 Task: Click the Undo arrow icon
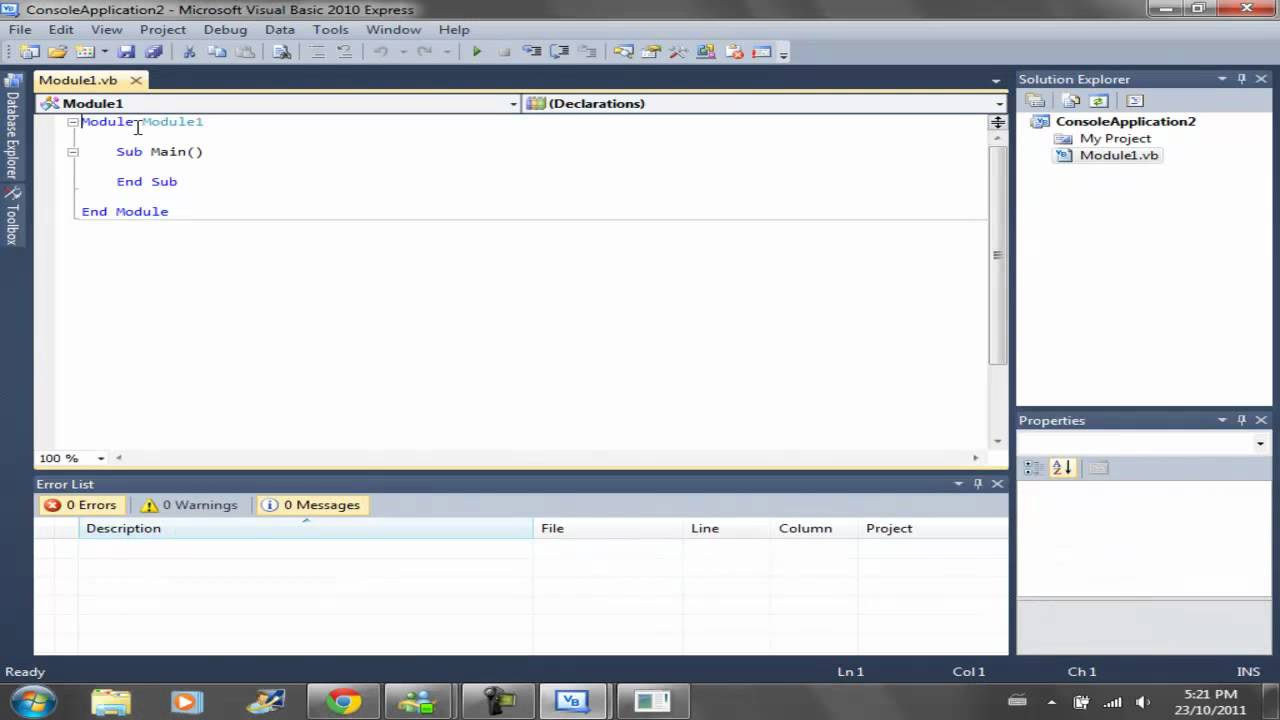point(380,52)
